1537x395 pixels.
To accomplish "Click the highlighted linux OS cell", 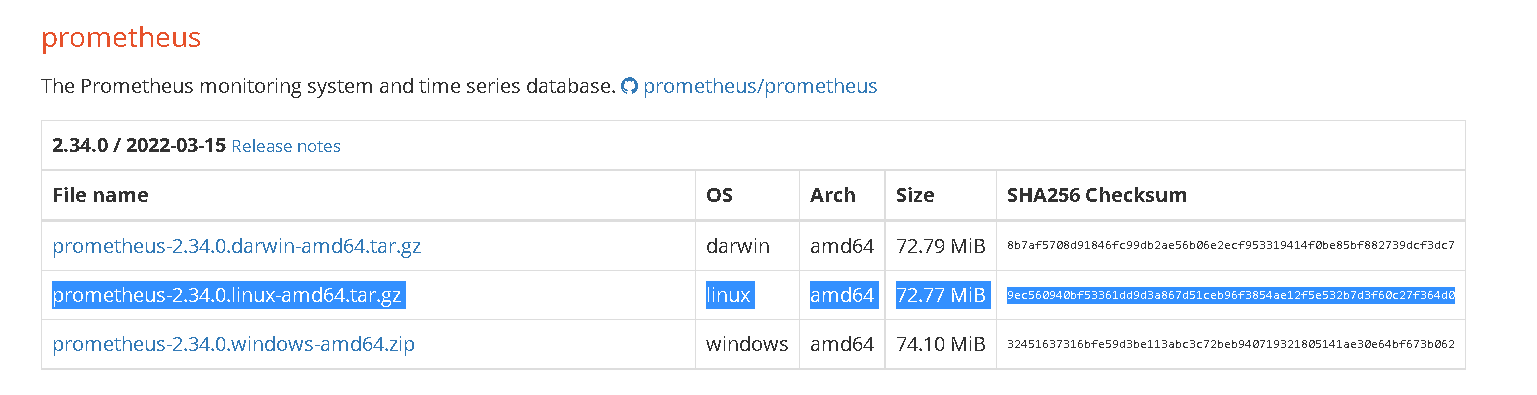I will point(729,295).
